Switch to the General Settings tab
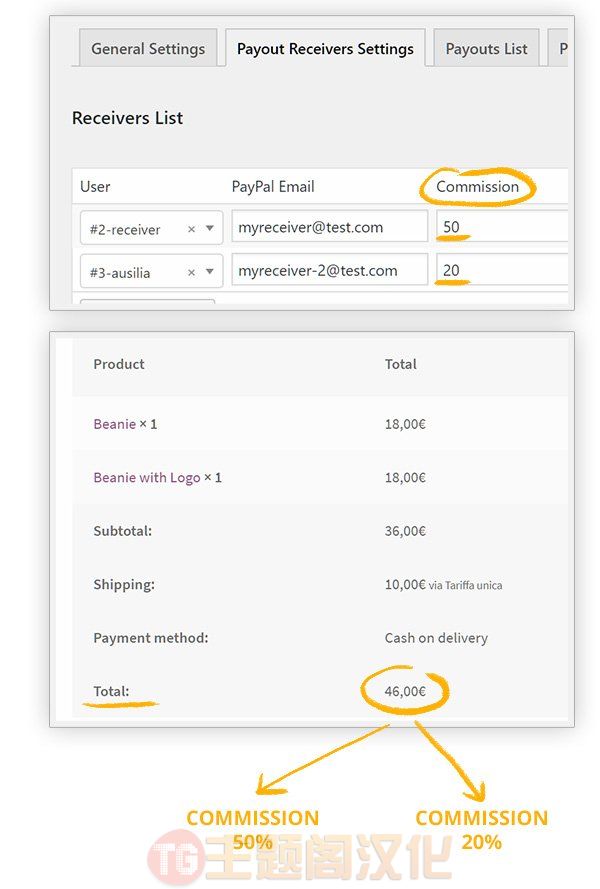 [x=148, y=49]
